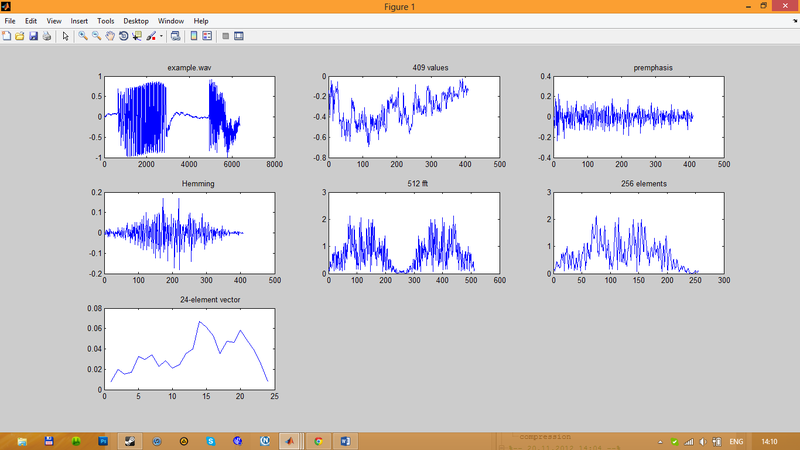
Task: Open the Edit menu
Action: [x=31, y=21]
